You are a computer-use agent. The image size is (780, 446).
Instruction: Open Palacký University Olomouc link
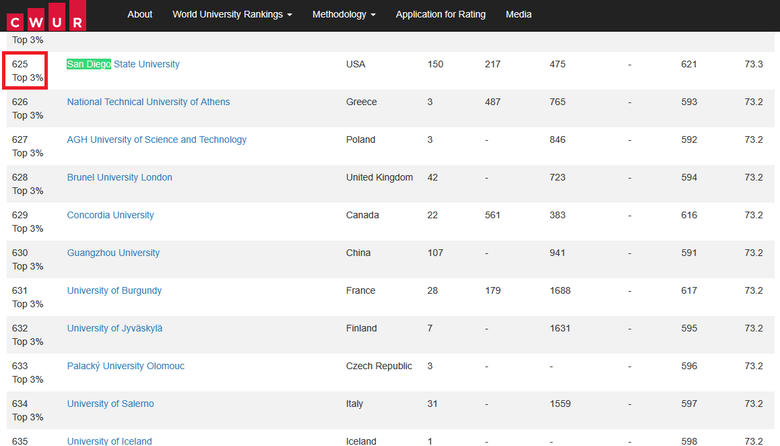point(126,366)
